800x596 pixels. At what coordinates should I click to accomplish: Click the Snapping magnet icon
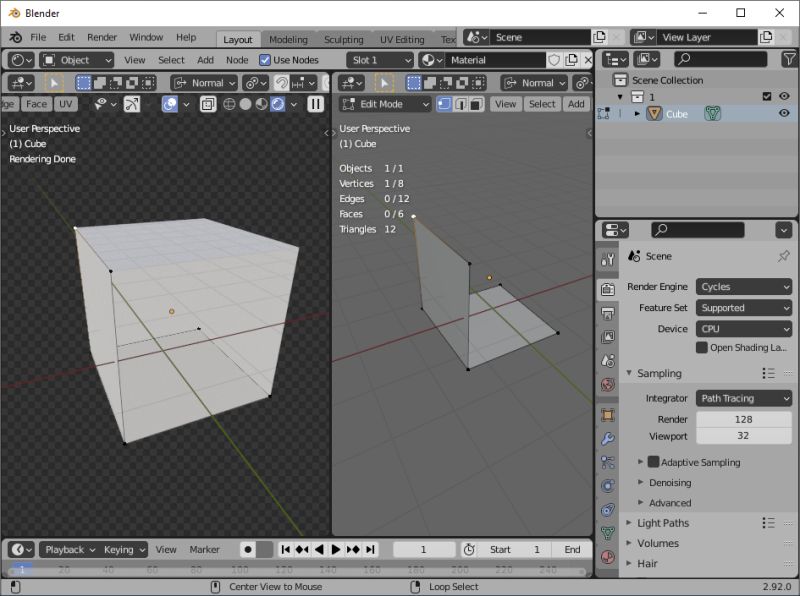tap(281, 83)
